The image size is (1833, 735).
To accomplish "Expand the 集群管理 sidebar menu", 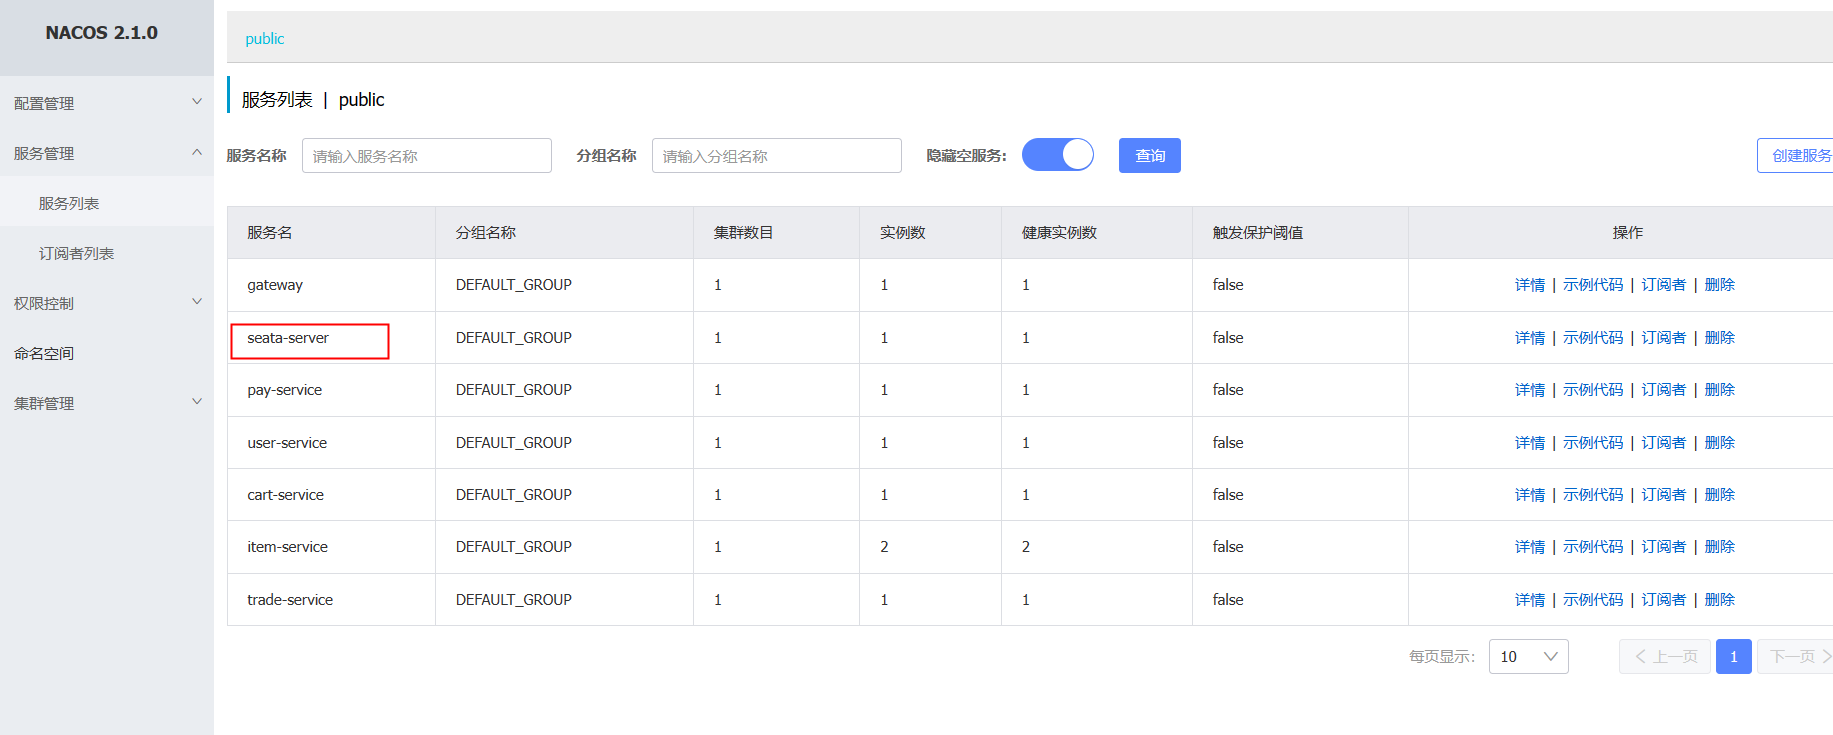I will coord(197,402).
